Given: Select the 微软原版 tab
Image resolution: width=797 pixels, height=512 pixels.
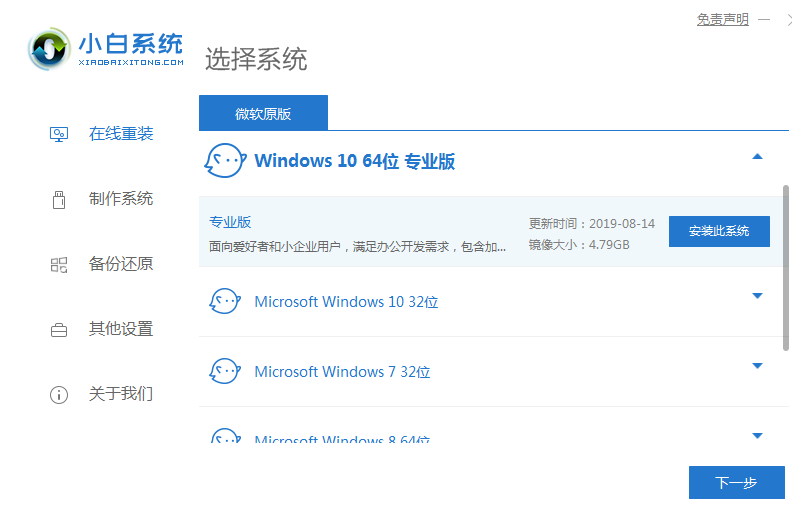Looking at the screenshot, I should point(263,113).
